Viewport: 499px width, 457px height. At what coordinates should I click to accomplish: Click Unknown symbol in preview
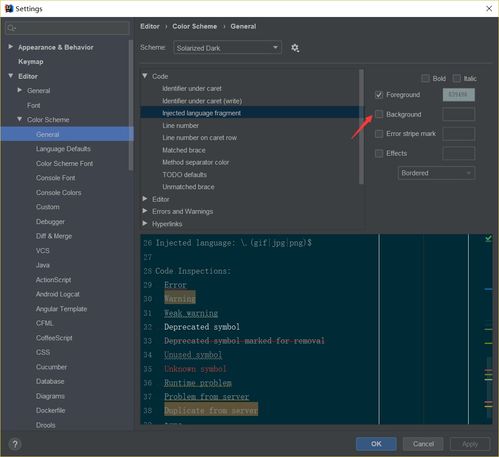[195, 369]
